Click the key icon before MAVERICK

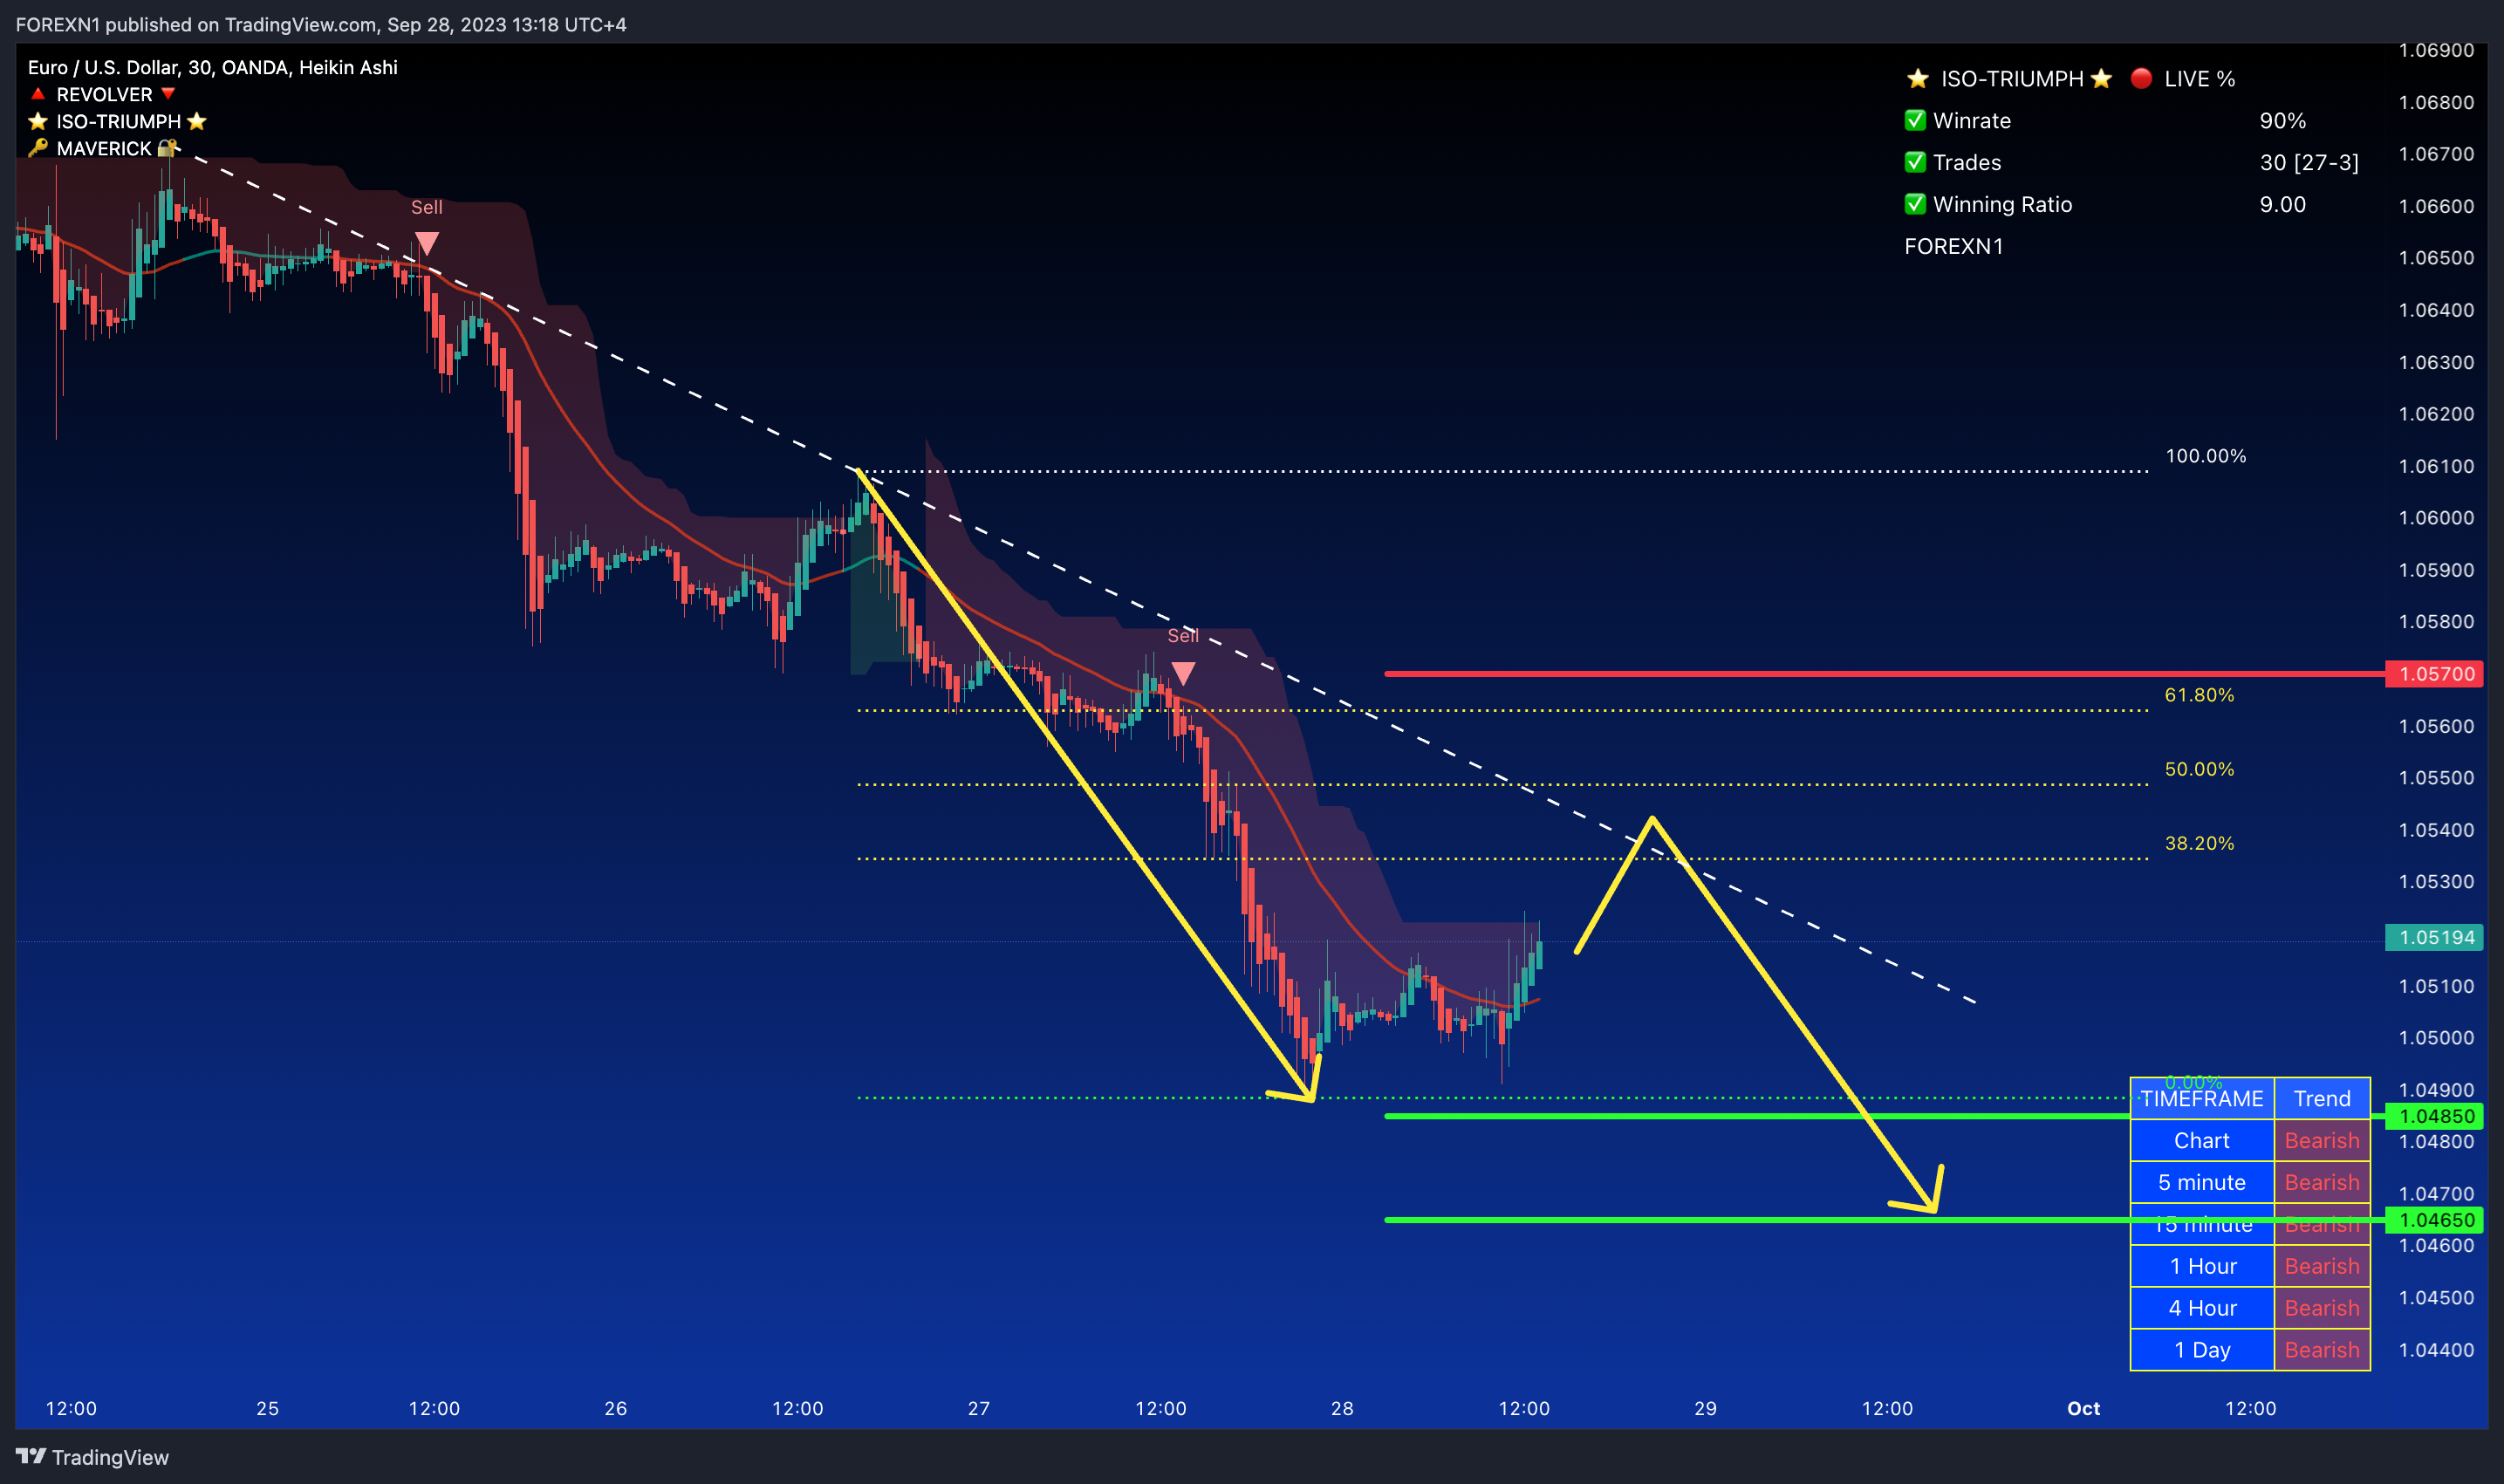point(38,148)
